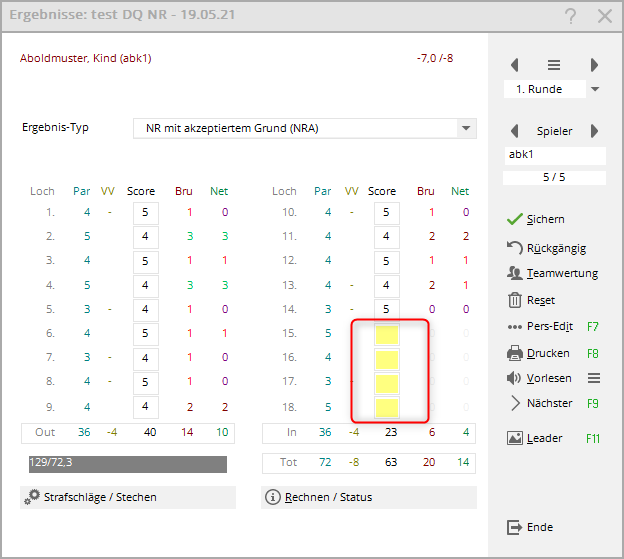Image resolution: width=624 pixels, height=559 pixels.
Task: Go to the next Spieler
Action: pyautogui.click(x=594, y=131)
